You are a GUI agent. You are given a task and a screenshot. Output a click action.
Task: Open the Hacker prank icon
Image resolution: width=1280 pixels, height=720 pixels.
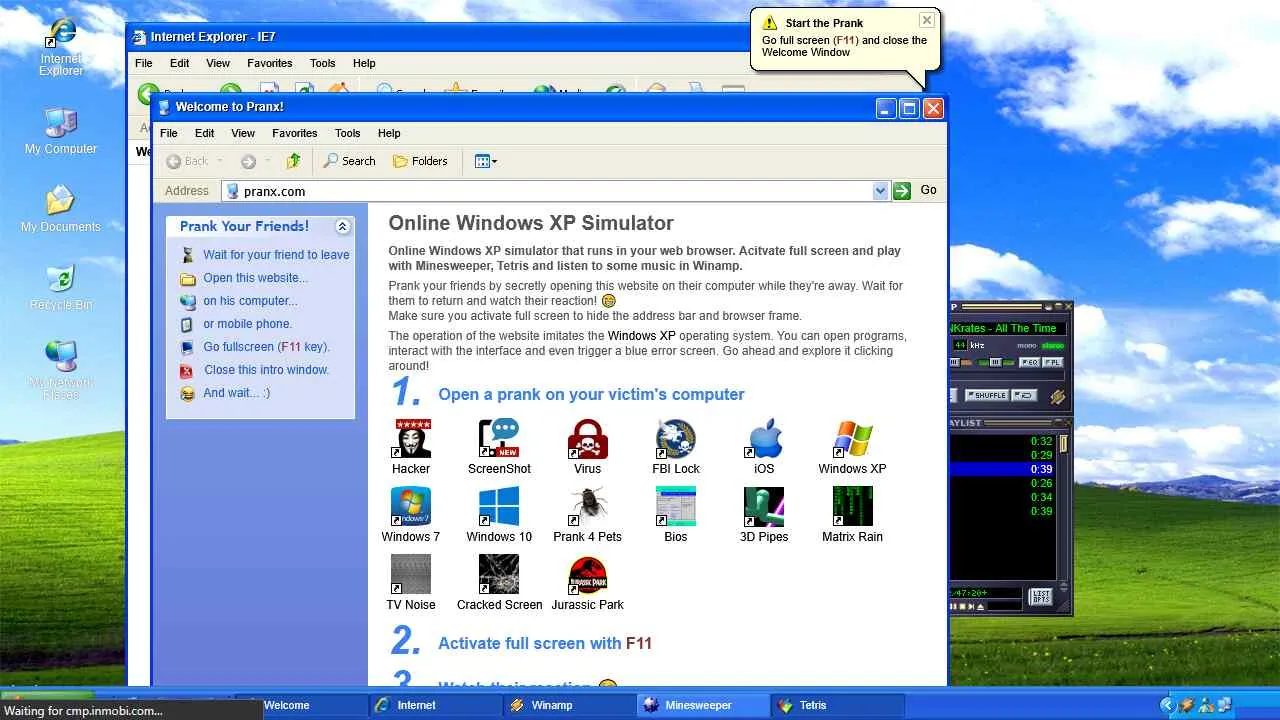click(411, 447)
